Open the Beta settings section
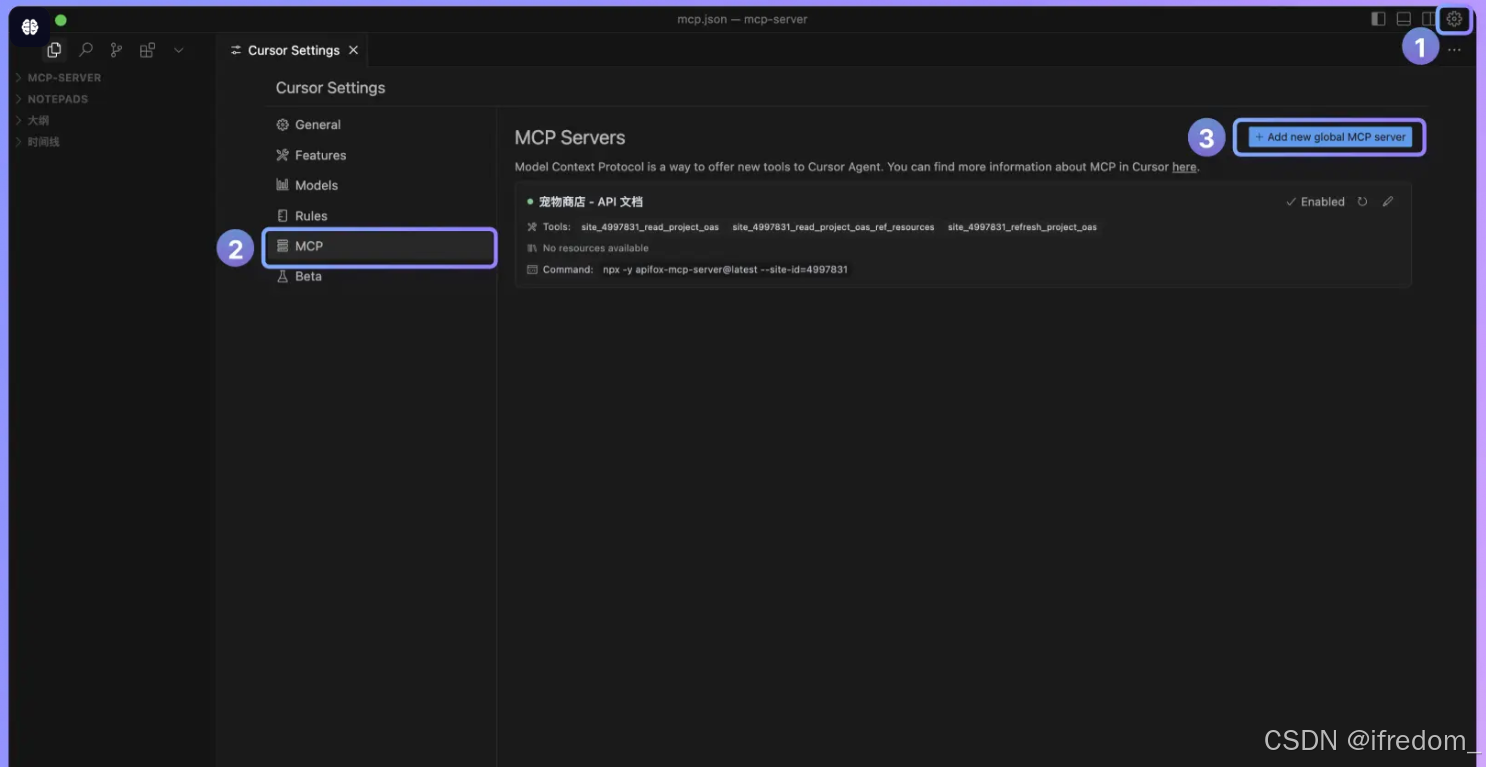Screen dimensions: 1486x767 [x=308, y=276]
